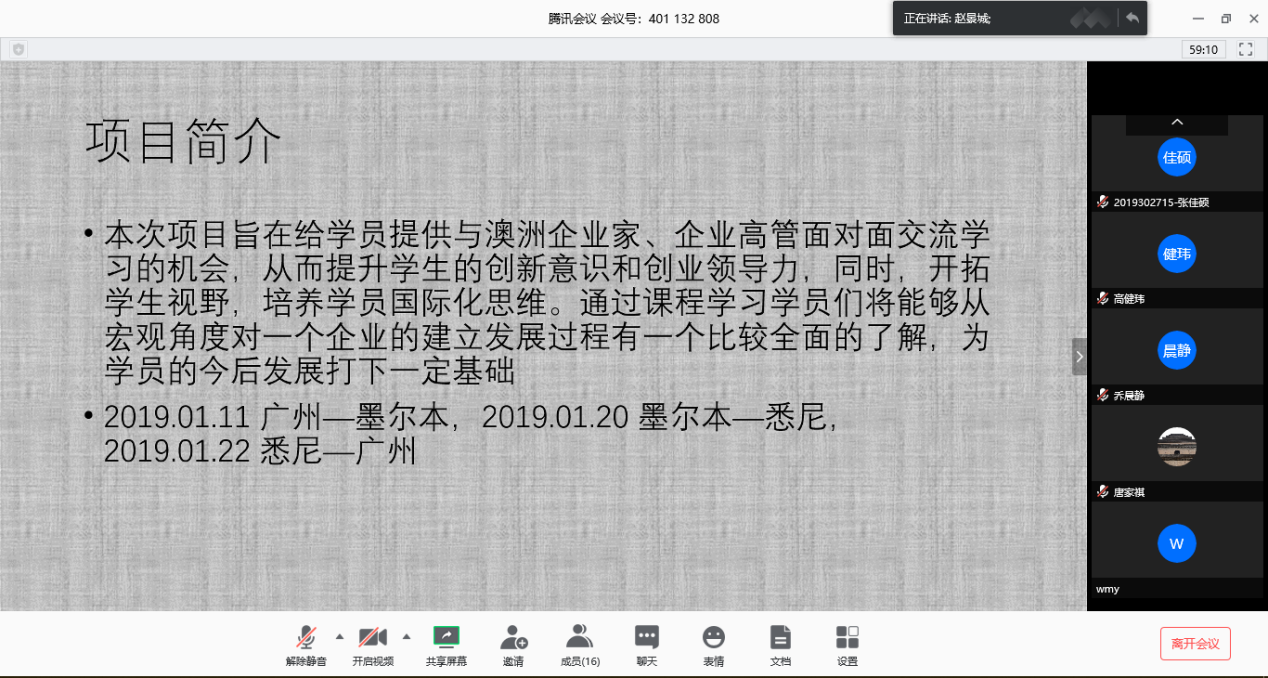Collapse the participant video sidebar

tap(1079, 356)
